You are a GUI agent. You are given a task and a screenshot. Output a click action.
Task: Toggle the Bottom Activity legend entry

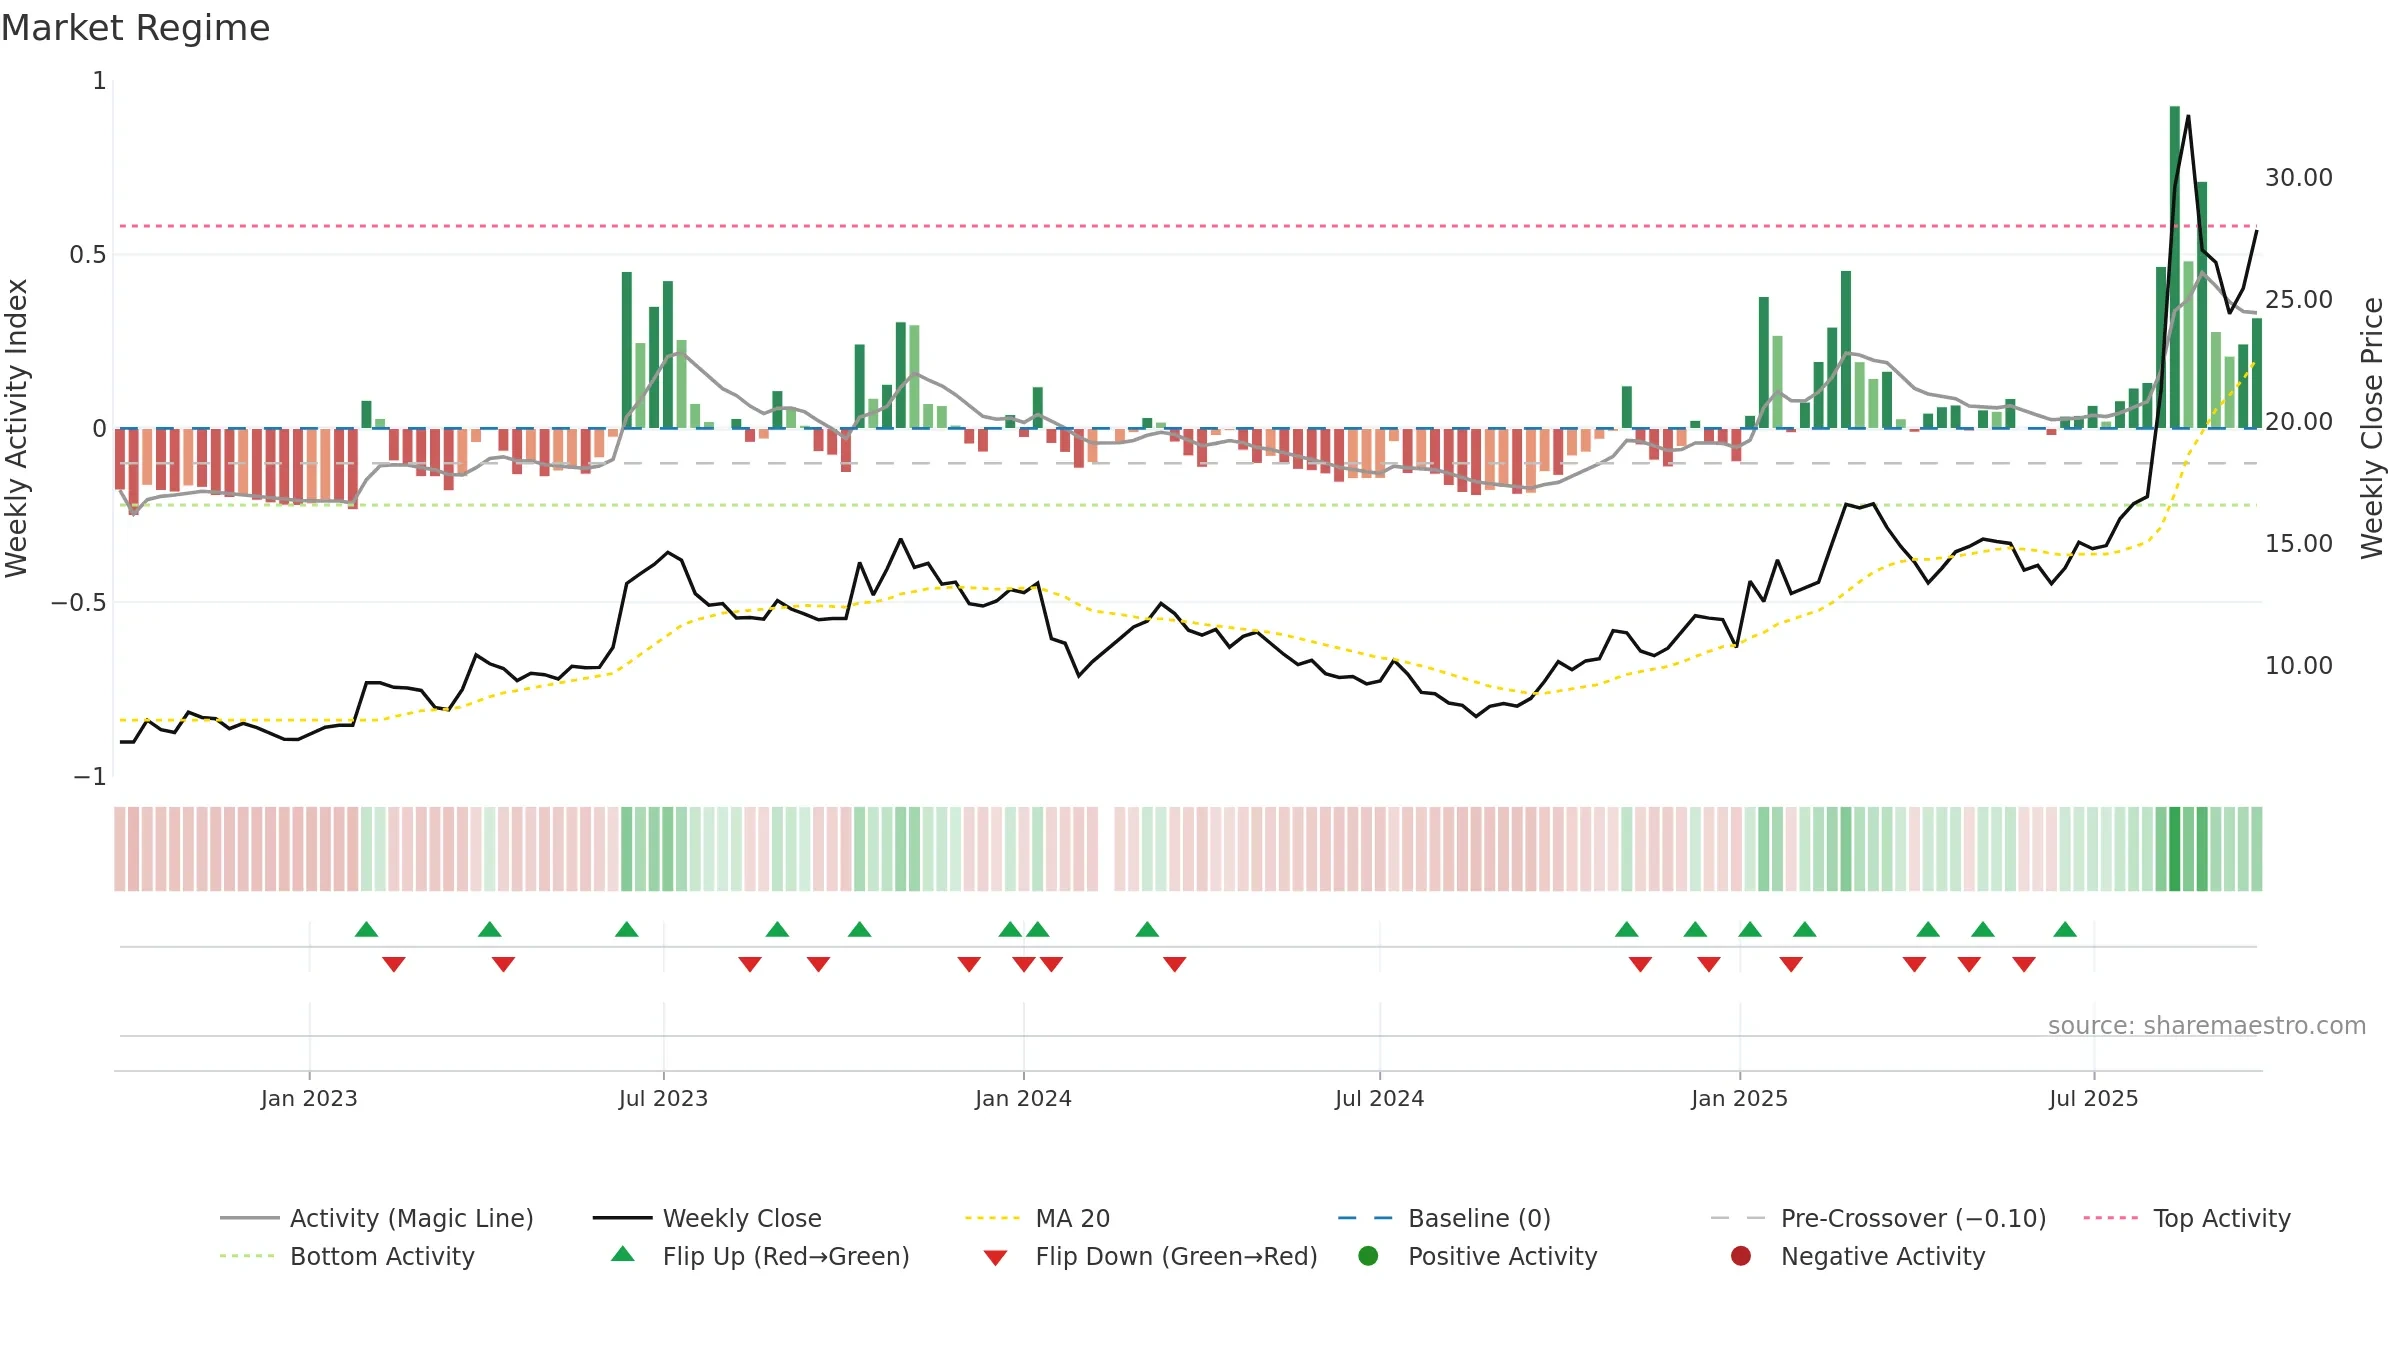point(347,1256)
